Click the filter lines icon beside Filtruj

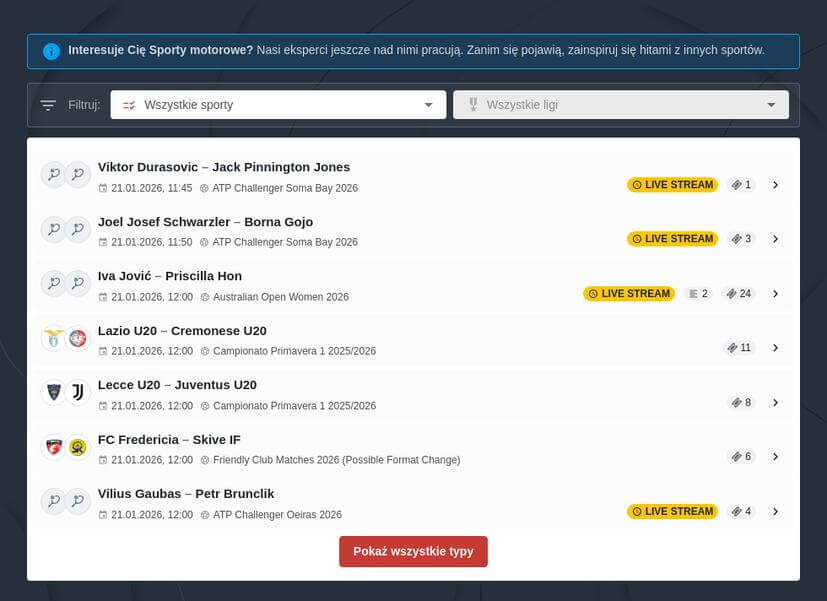coord(48,105)
